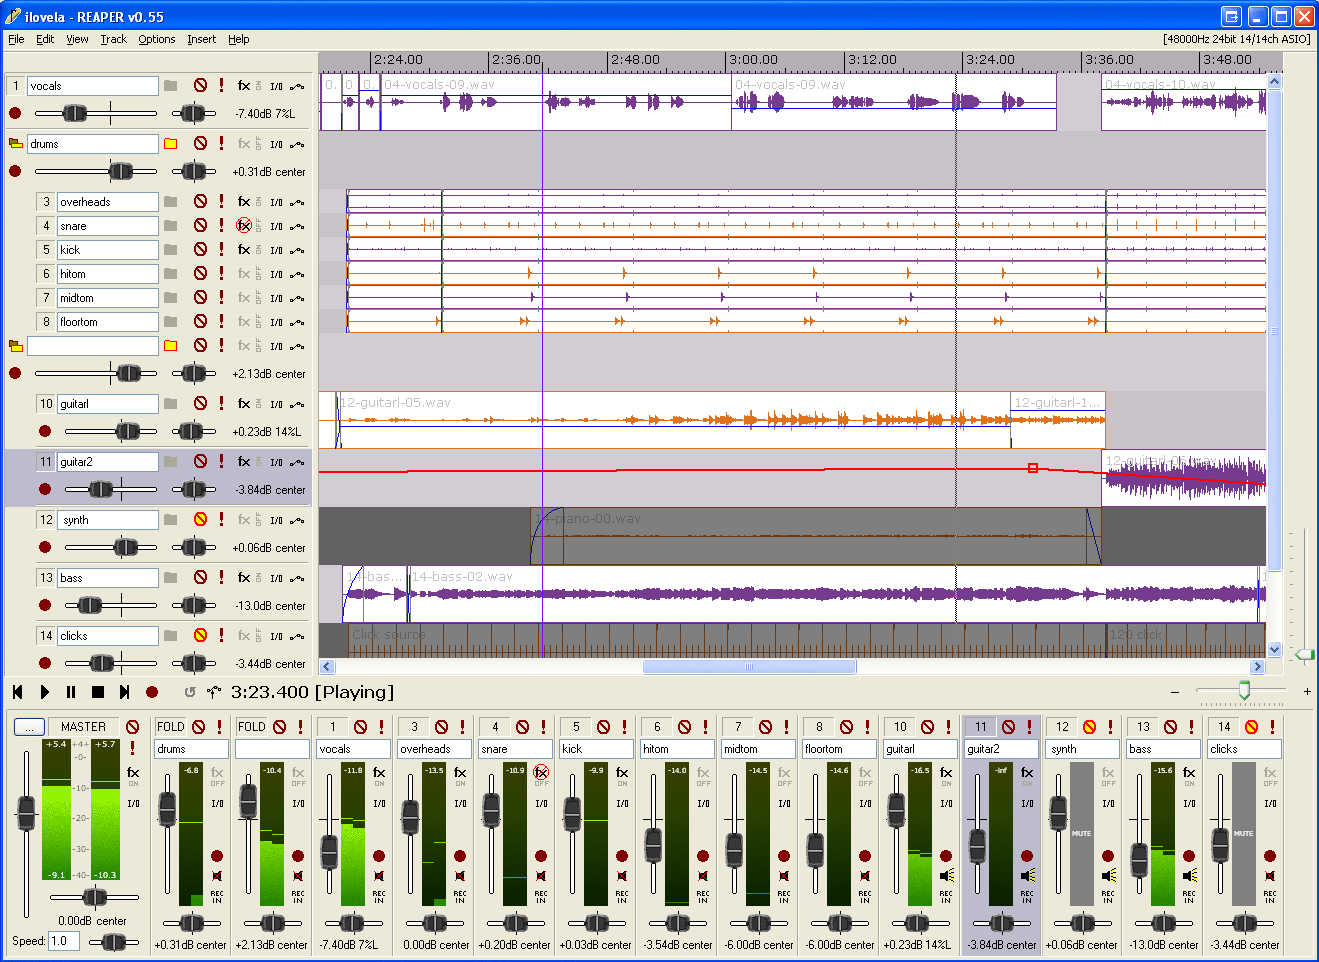Open I/O routing for bass track
Image resolution: width=1319 pixels, height=962 pixels.
click(x=276, y=578)
